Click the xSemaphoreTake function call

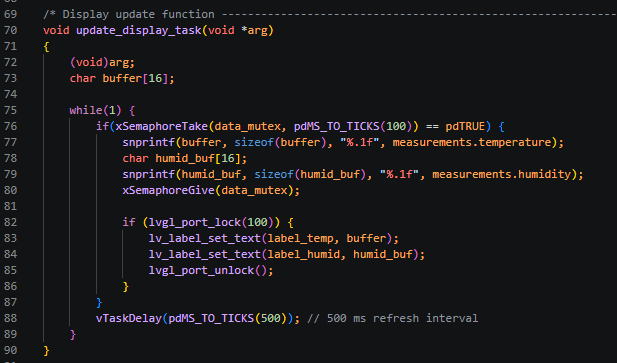point(161,126)
